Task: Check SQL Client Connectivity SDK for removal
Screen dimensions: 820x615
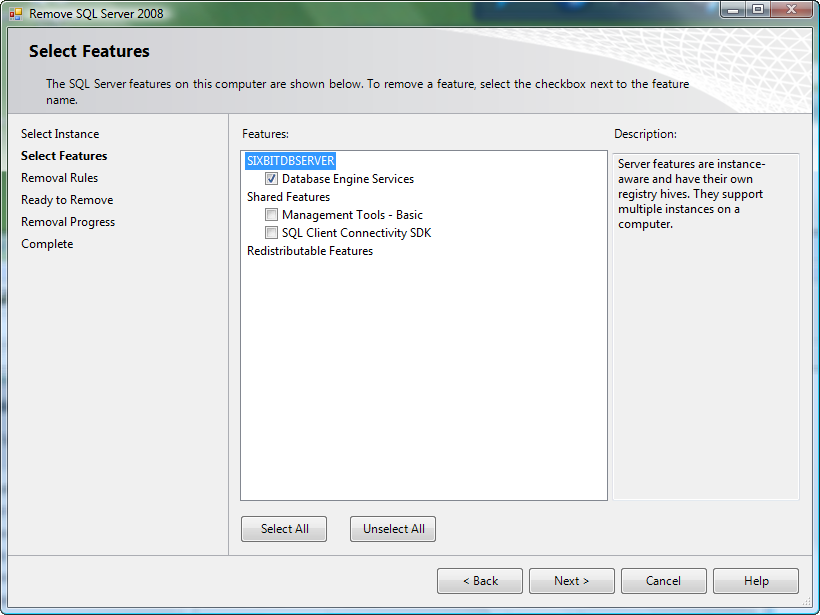Action: [271, 233]
